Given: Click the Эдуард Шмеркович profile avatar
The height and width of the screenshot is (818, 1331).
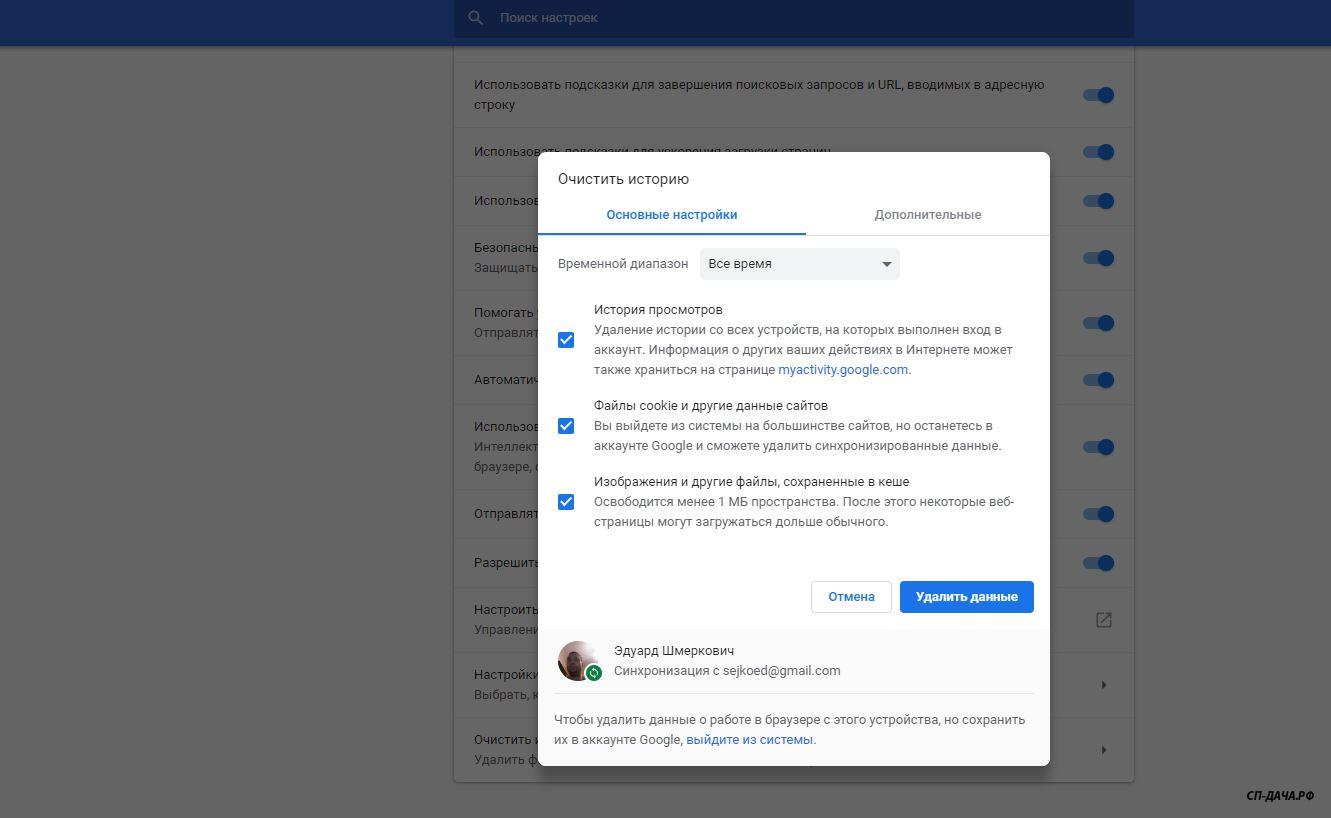Looking at the screenshot, I should coord(576,660).
